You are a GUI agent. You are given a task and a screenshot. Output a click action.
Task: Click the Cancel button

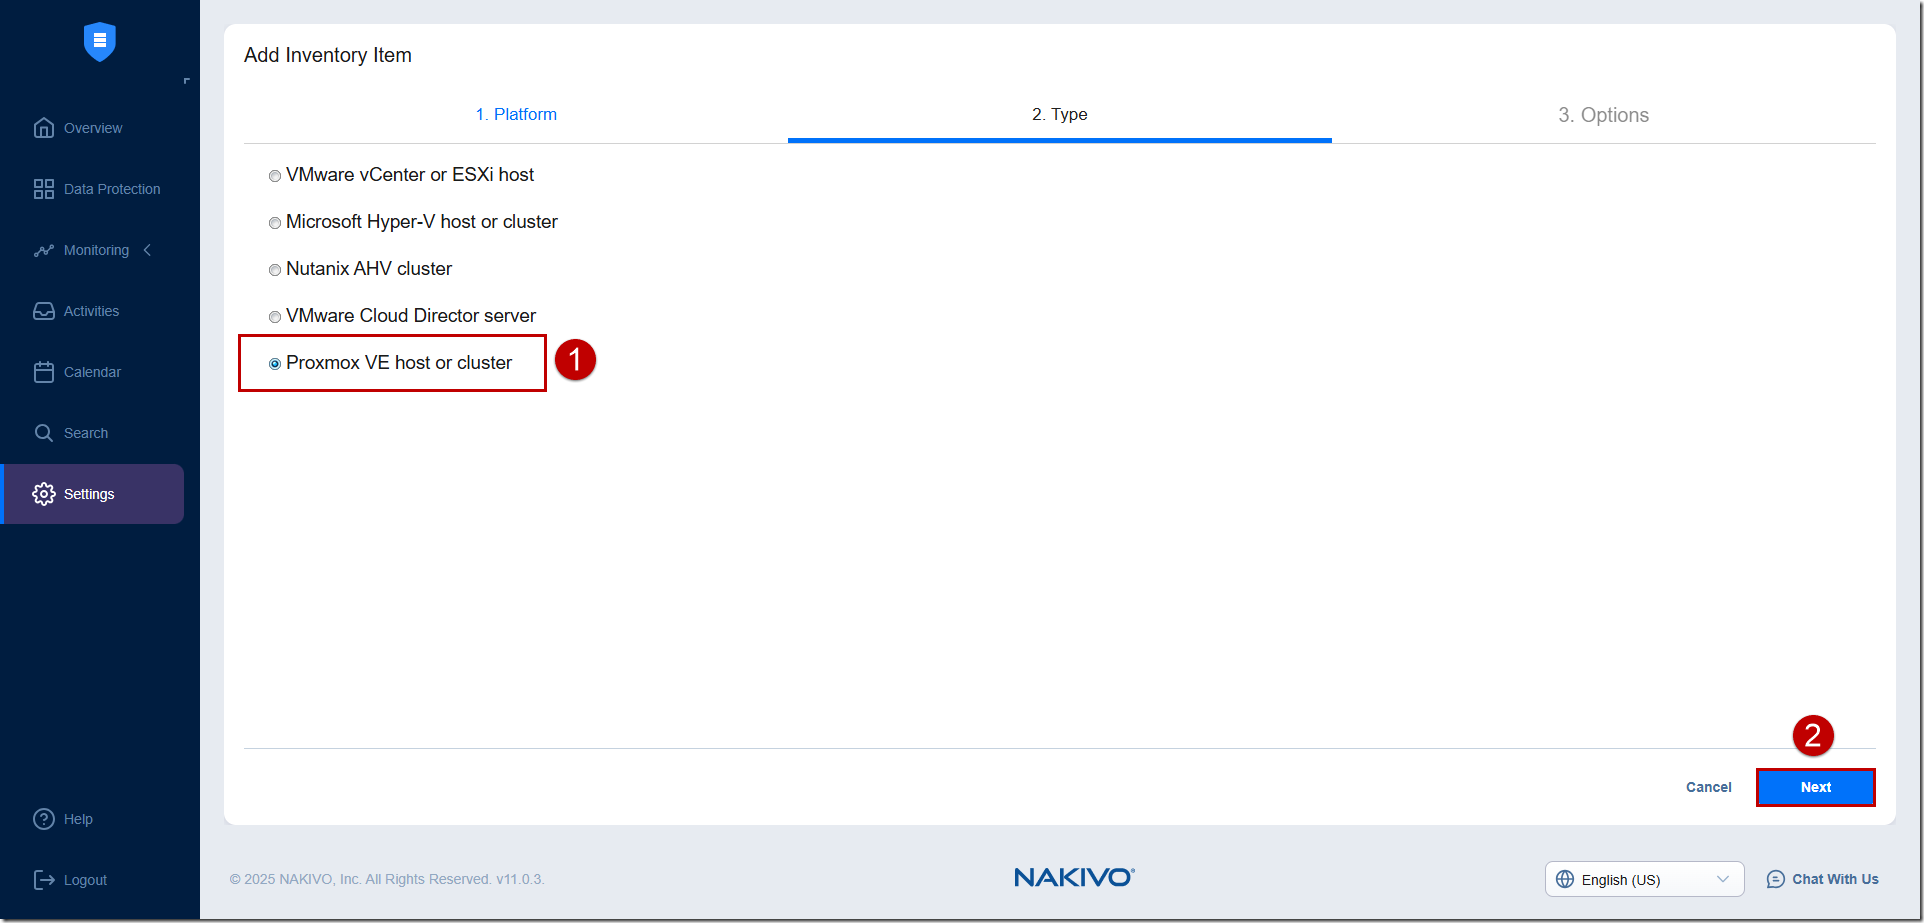(x=1709, y=787)
